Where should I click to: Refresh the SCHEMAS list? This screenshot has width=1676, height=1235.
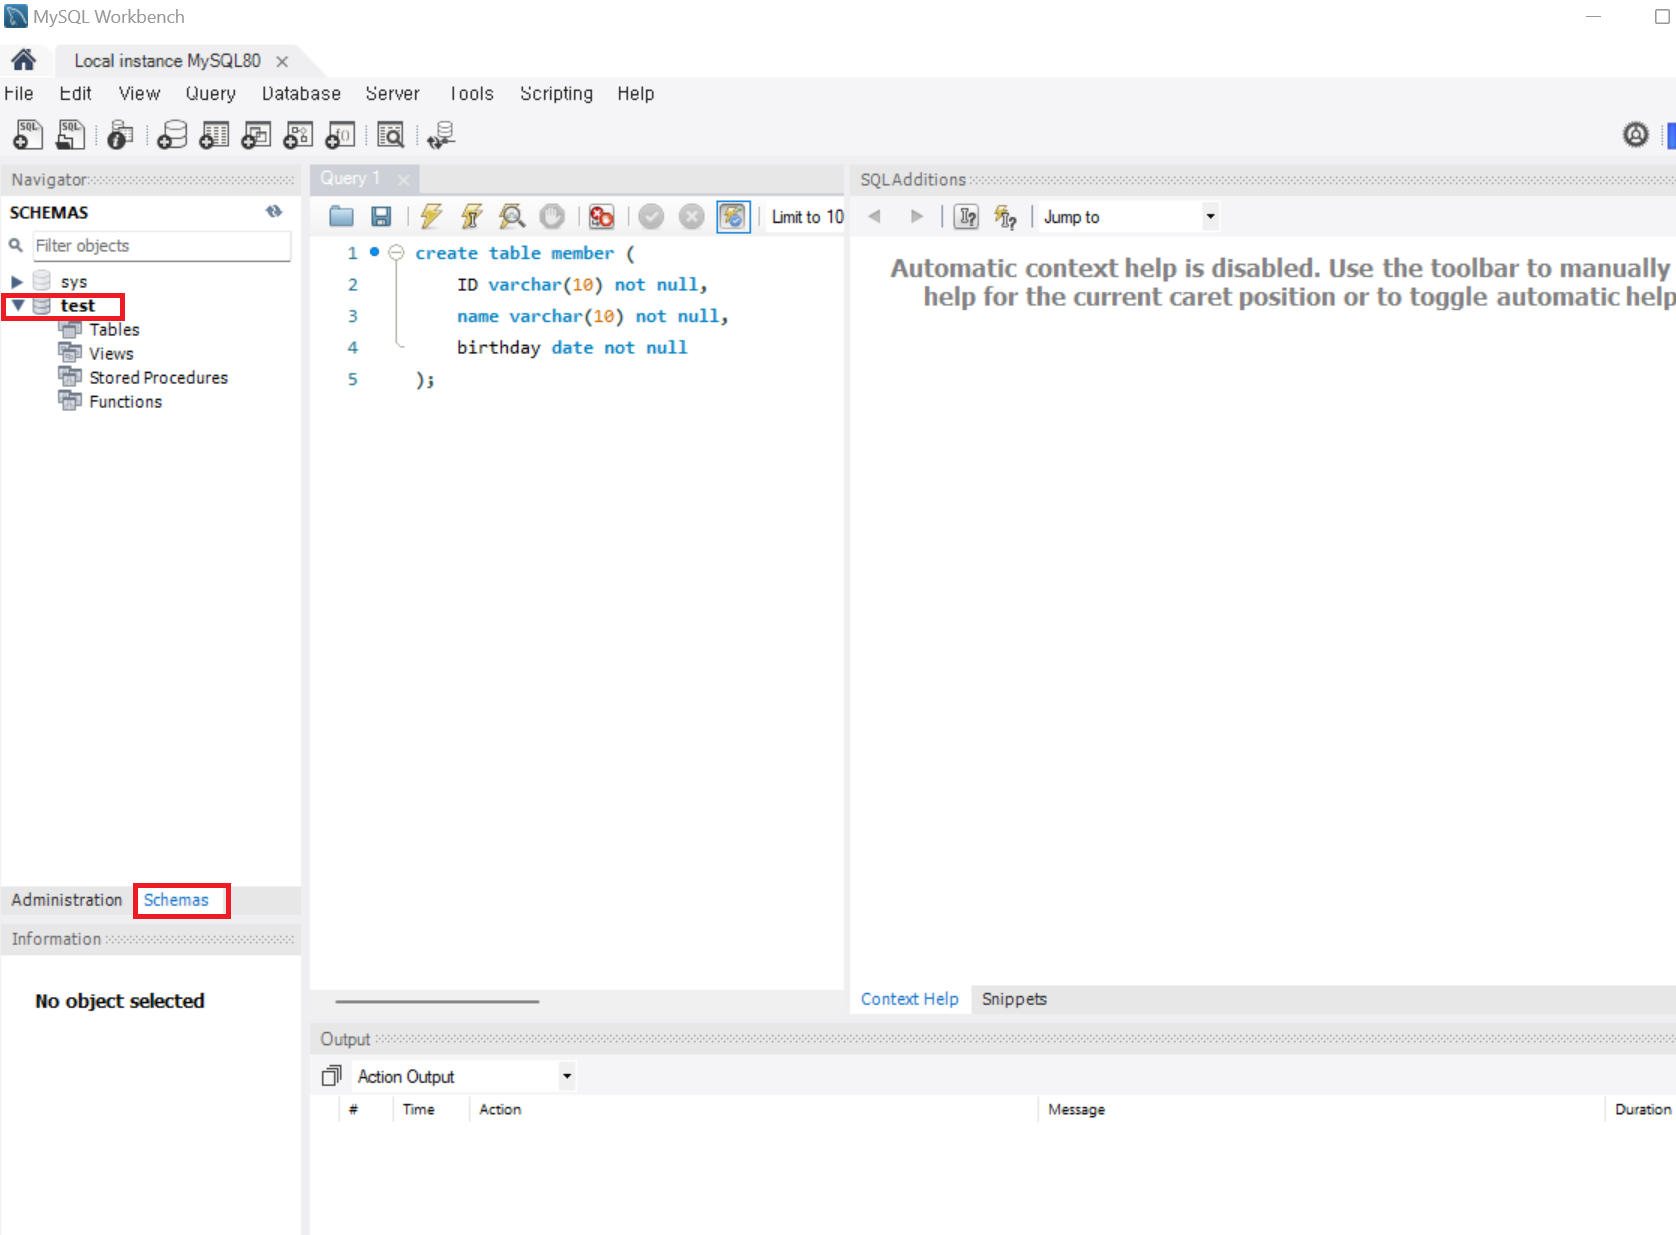[274, 211]
